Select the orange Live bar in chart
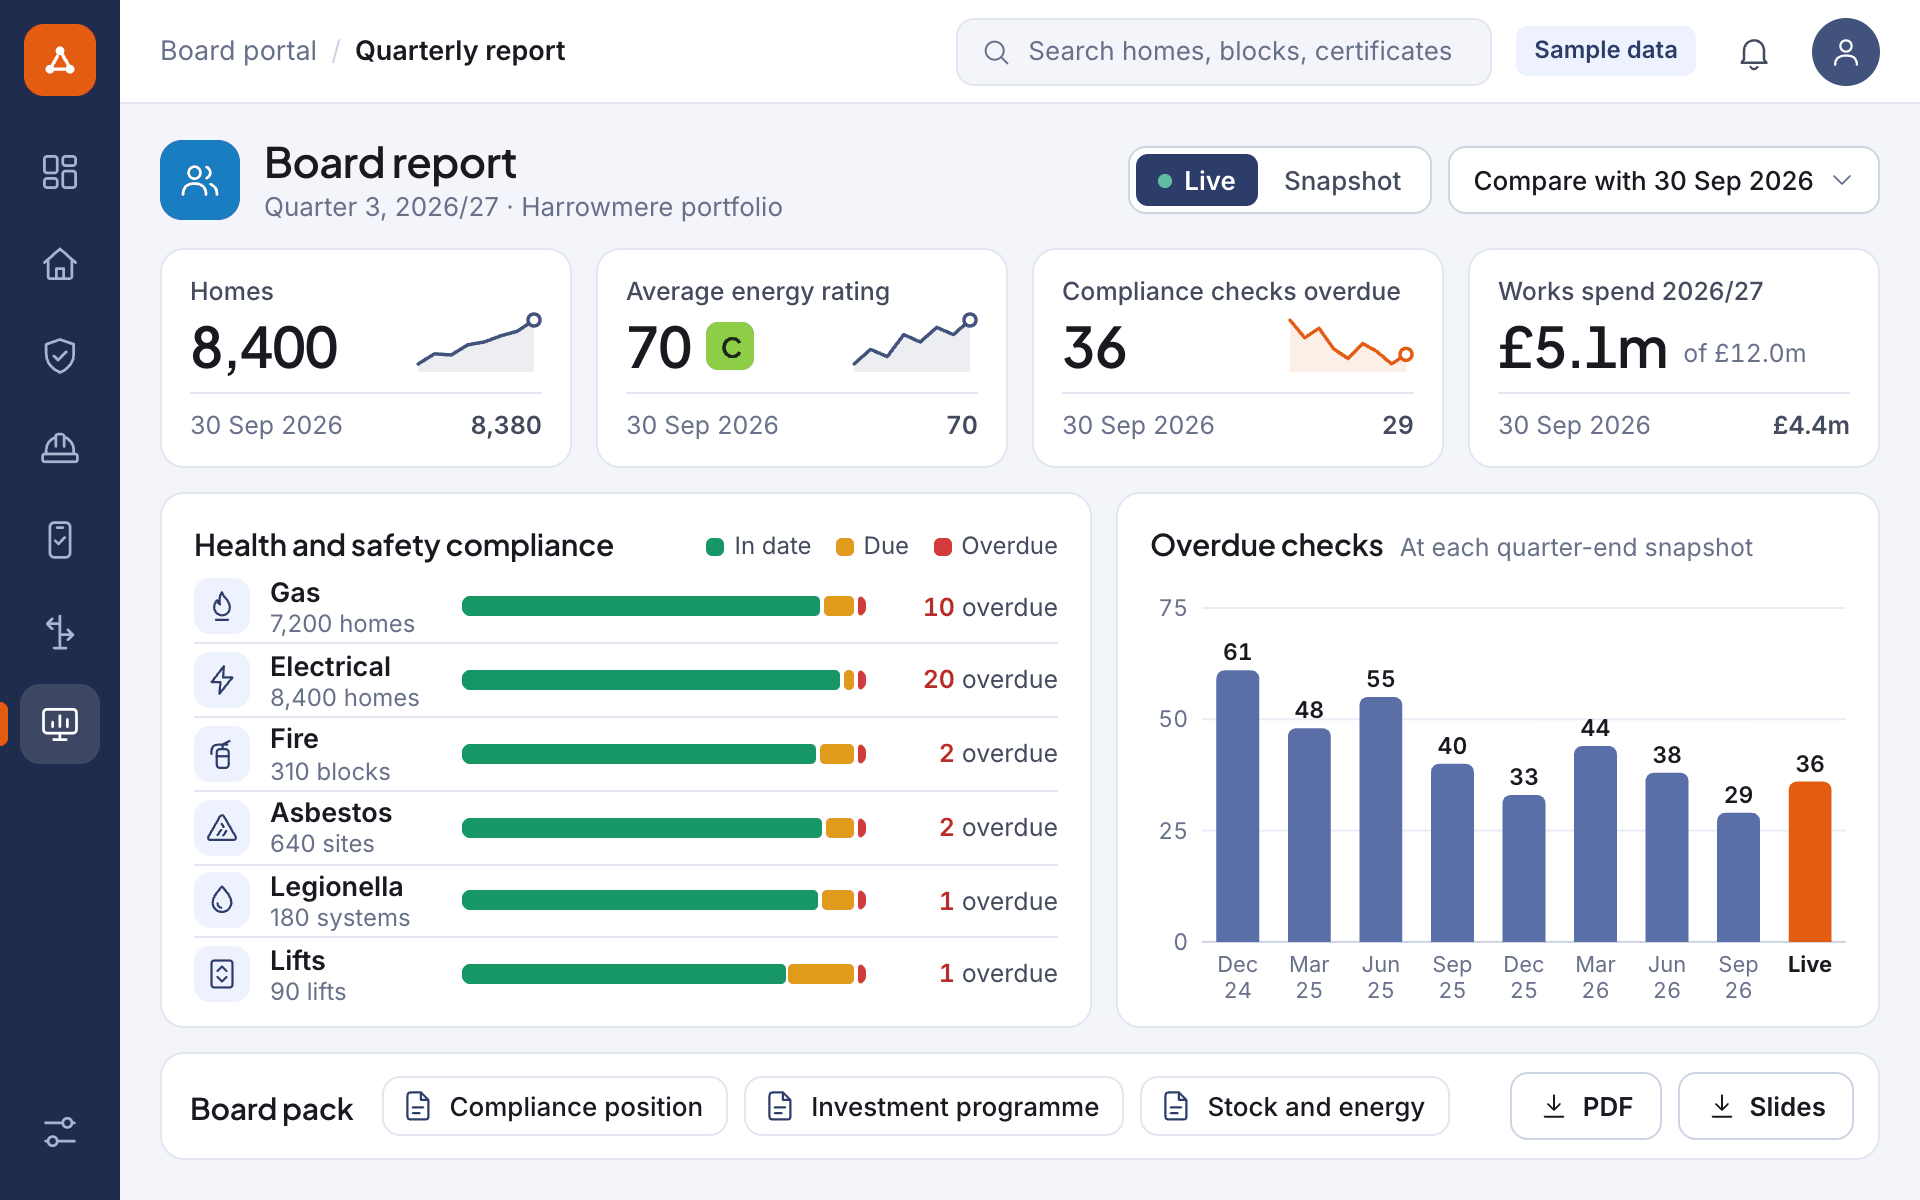The height and width of the screenshot is (1200, 1920). pos(1810,862)
